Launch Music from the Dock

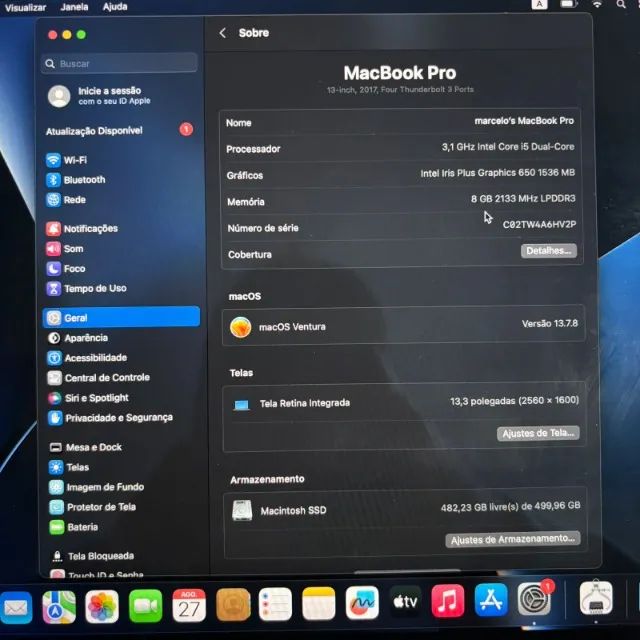(448, 601)
